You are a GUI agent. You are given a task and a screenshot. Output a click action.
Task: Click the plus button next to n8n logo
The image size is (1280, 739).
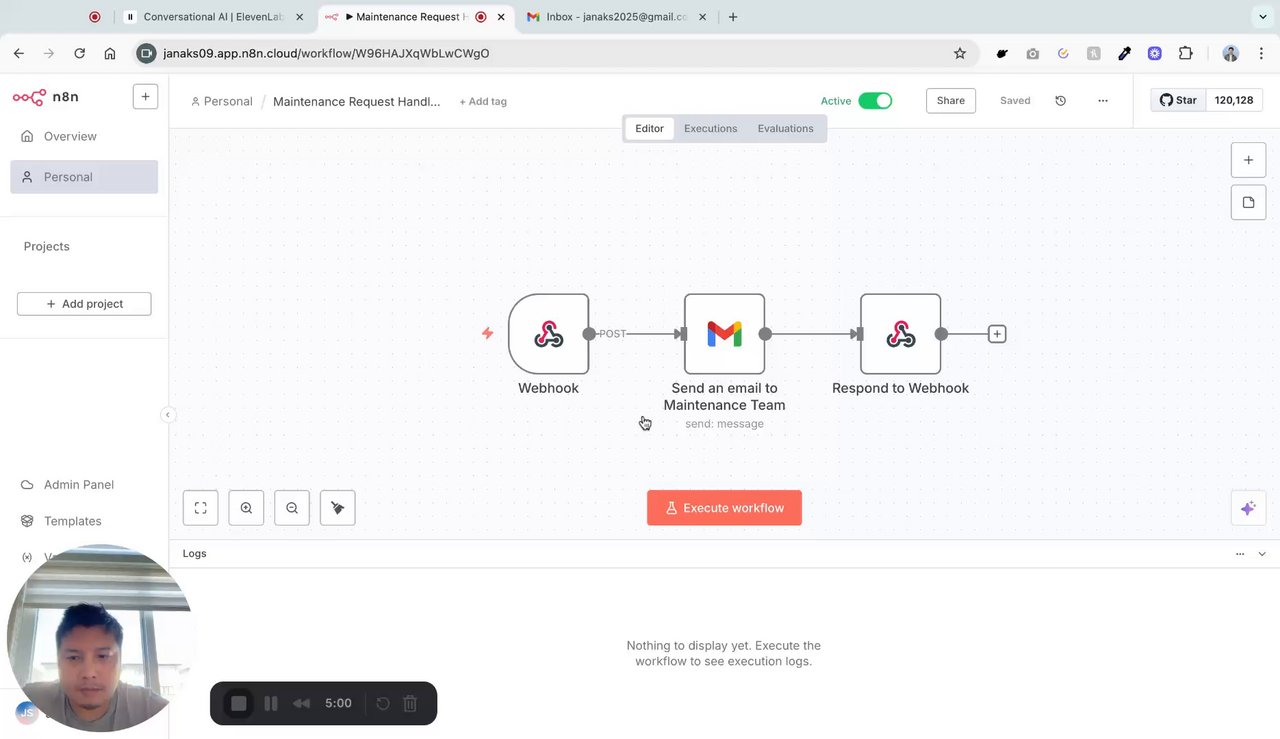coord(145,97)
